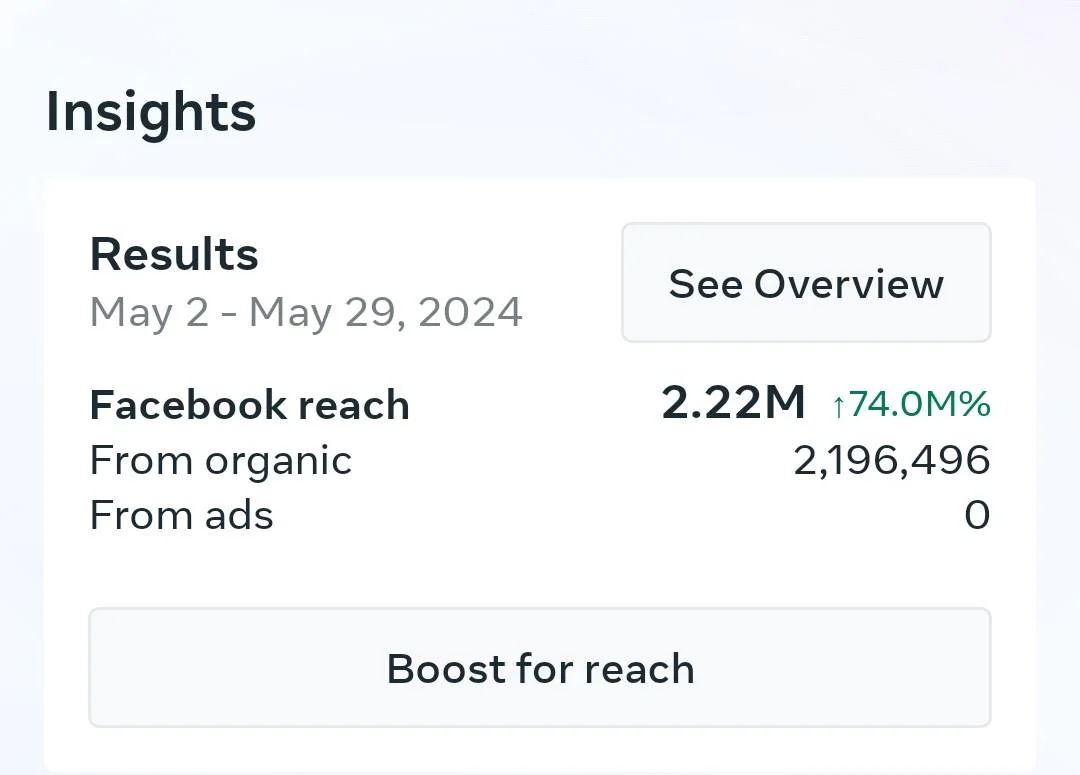Click the Insights page title
This screenshot has height=775, width=1080.
click(x=151, y=112)
